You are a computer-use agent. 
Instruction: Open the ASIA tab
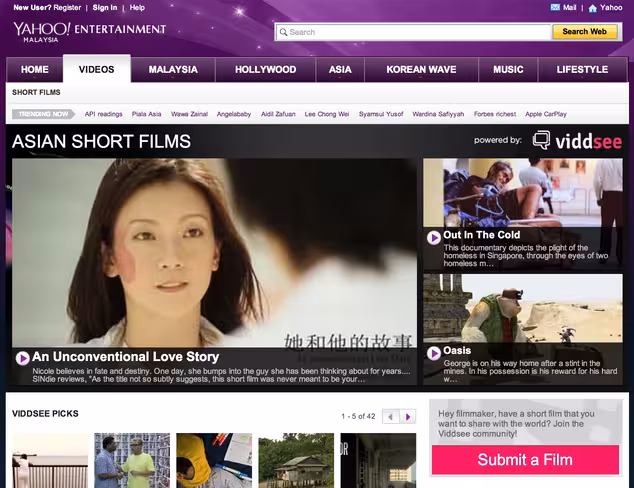coord(340,70)
